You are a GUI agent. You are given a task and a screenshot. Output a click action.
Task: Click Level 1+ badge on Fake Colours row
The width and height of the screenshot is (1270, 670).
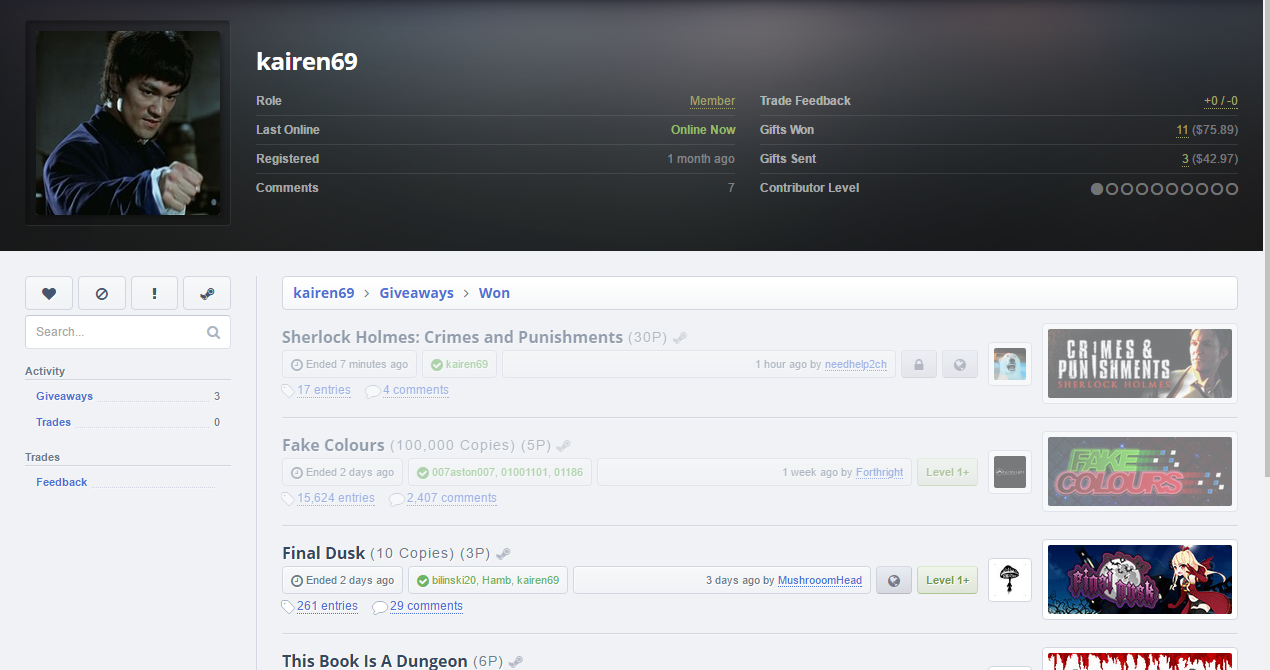coord(947,472)
